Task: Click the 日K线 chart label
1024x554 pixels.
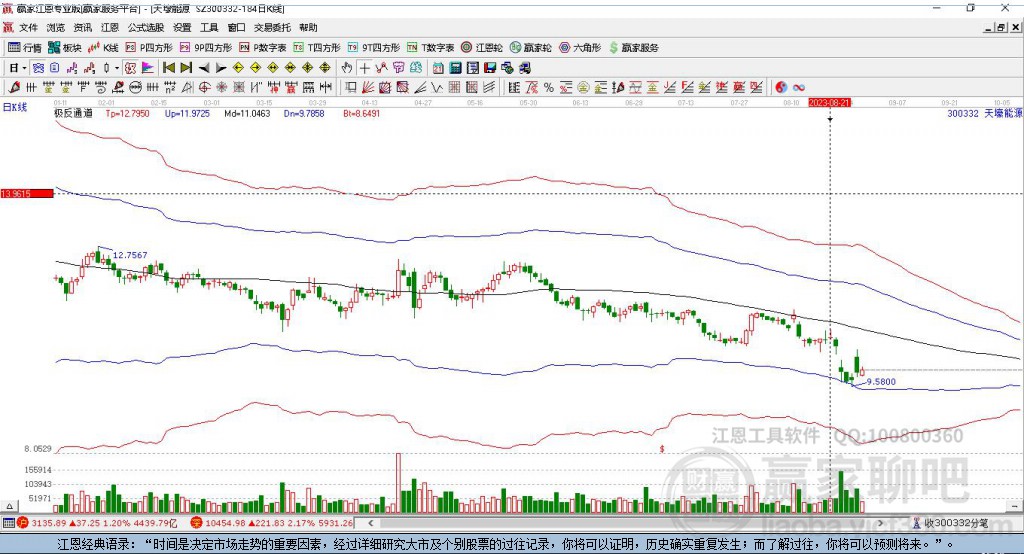Action: pyautogui.click(x=15, y=107)
